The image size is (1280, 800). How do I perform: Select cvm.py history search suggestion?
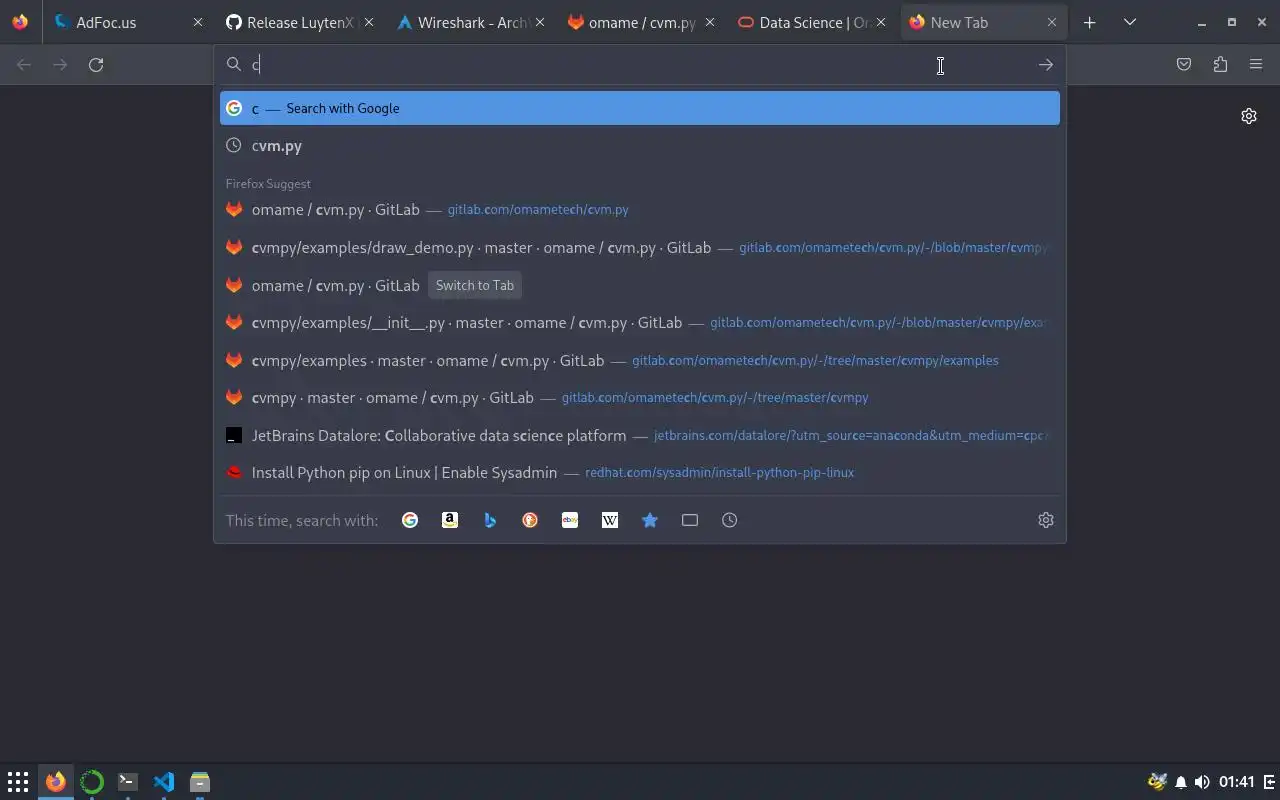pyautogui.click(x=640, y=146)
